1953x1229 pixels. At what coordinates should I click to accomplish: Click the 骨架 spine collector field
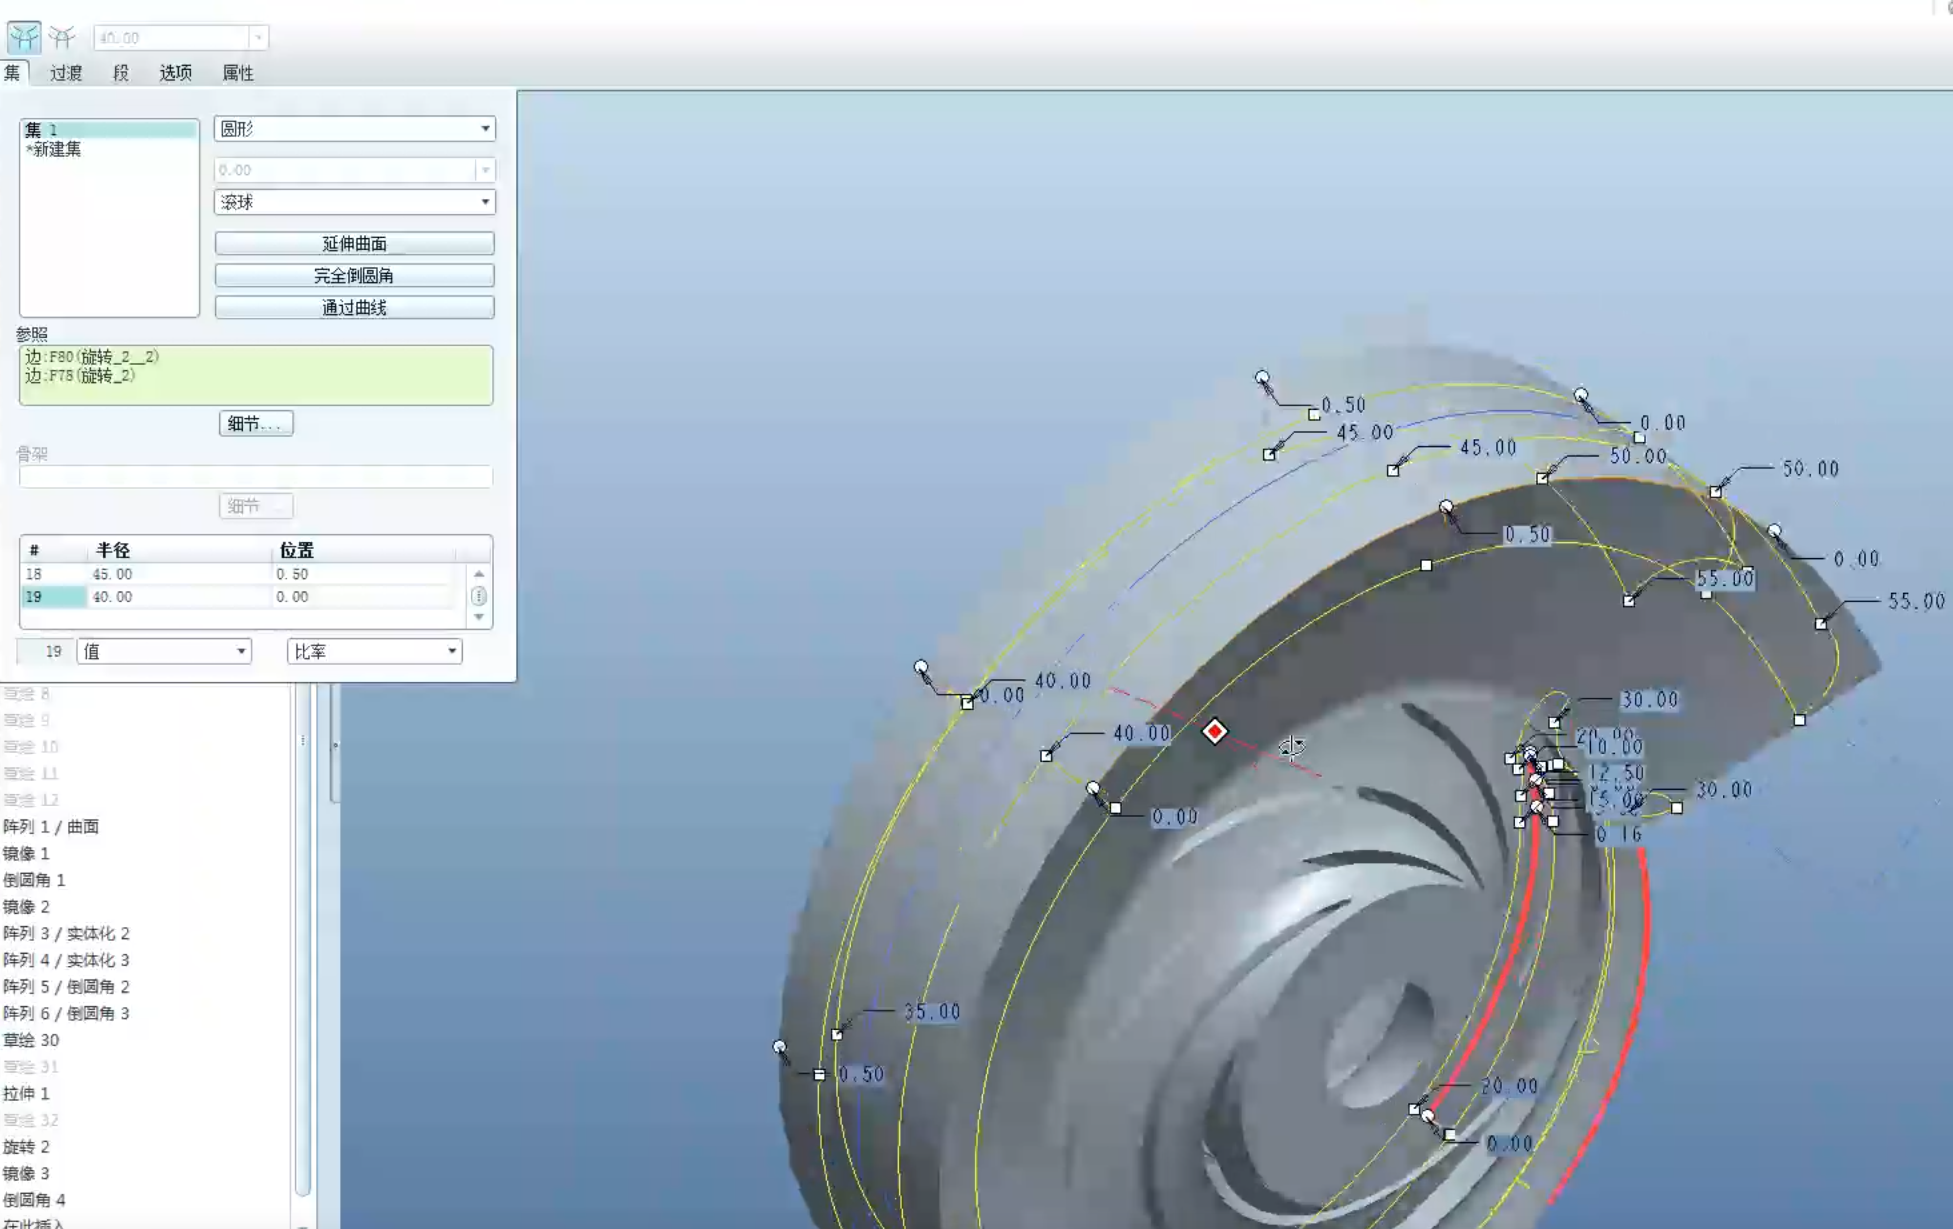(x=256, y=477)
